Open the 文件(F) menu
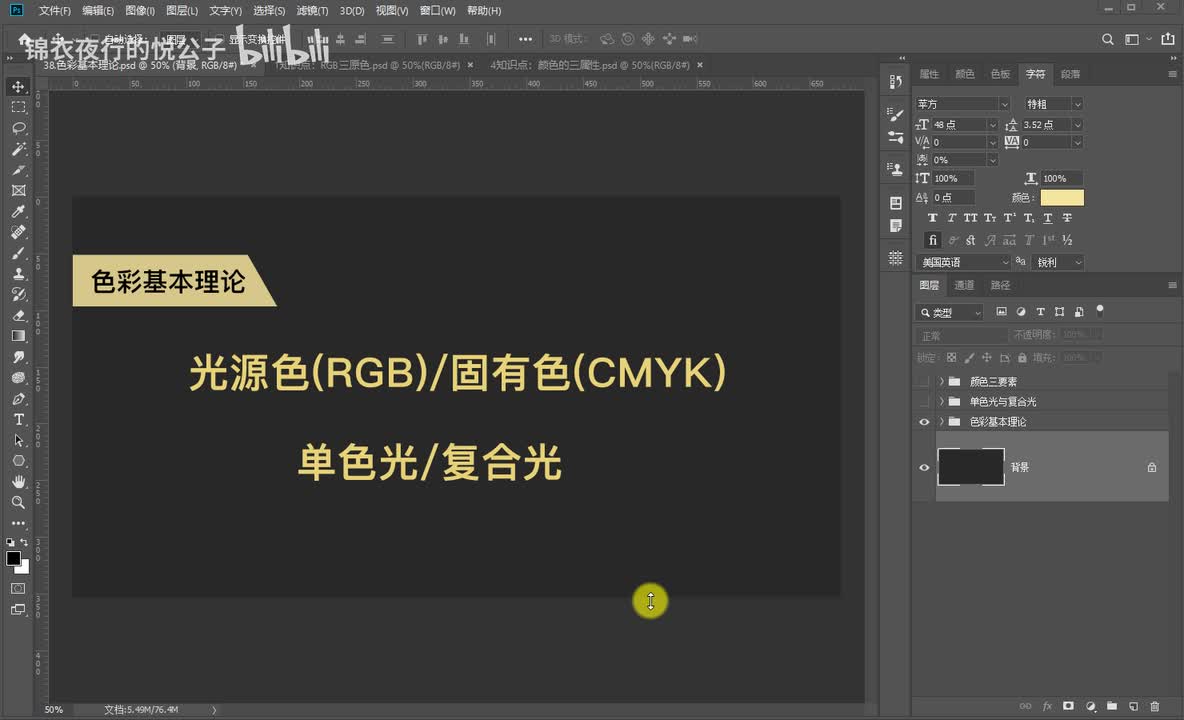 [54, 11]
